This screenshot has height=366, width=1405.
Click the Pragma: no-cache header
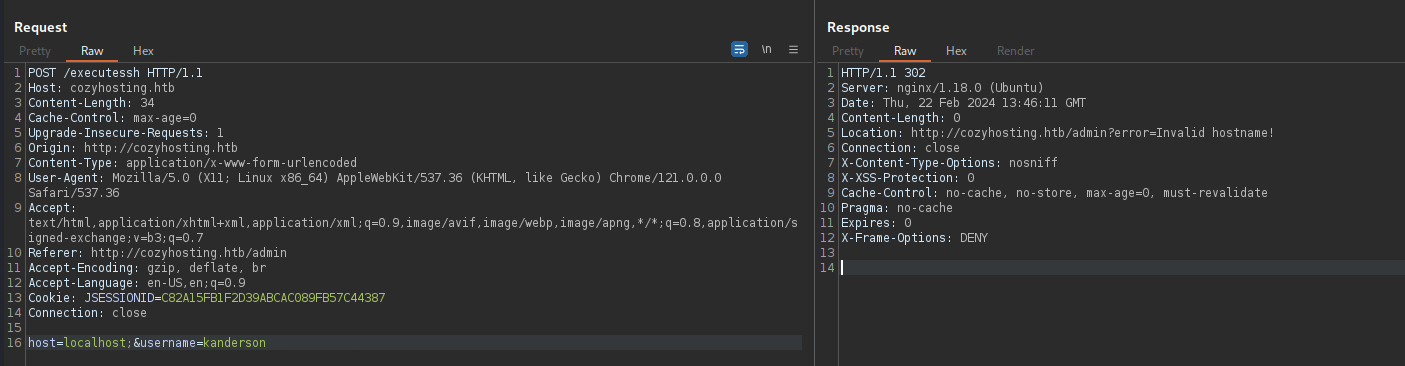pos(897,208)
